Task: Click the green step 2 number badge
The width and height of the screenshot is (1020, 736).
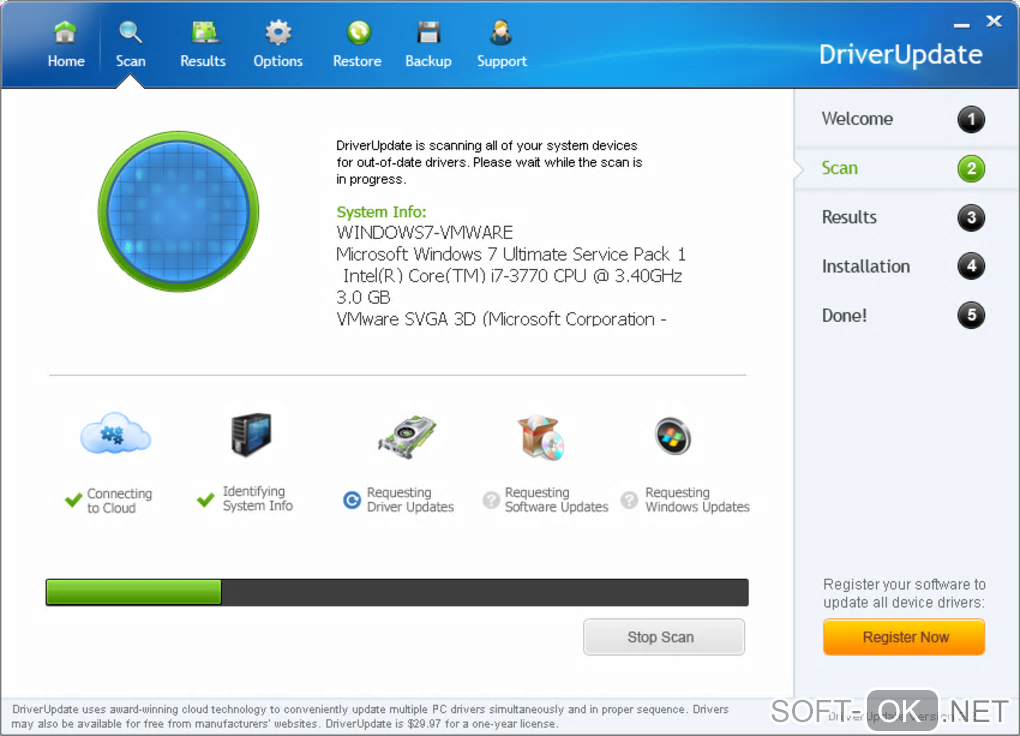Action: click(x=971, y=169)
